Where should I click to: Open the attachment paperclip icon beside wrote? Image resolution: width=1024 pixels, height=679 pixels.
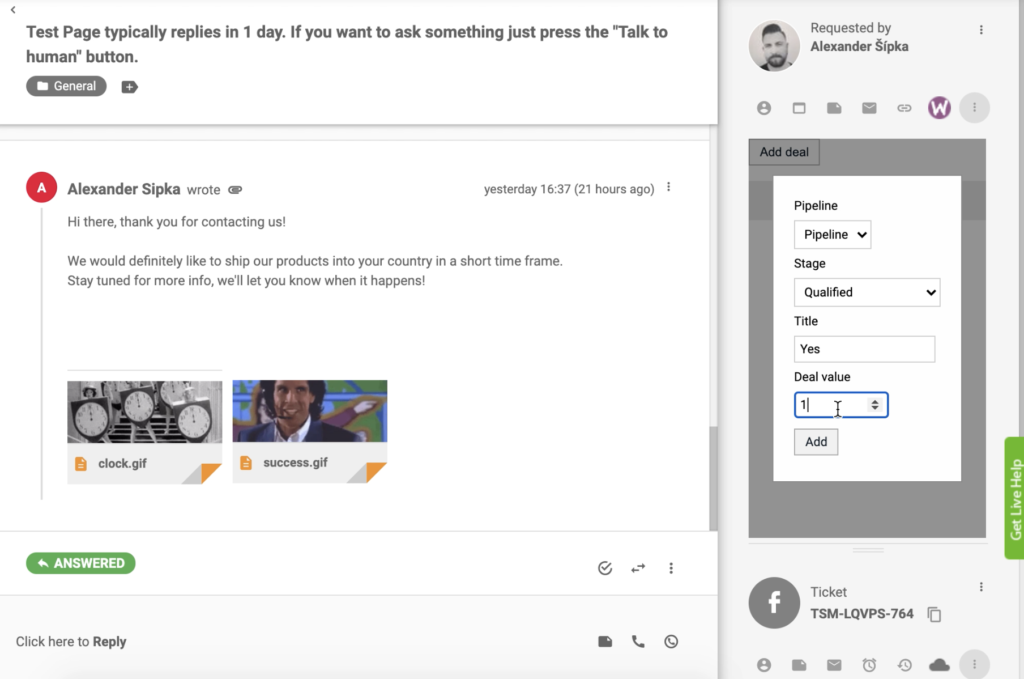[x=235, y=190]
